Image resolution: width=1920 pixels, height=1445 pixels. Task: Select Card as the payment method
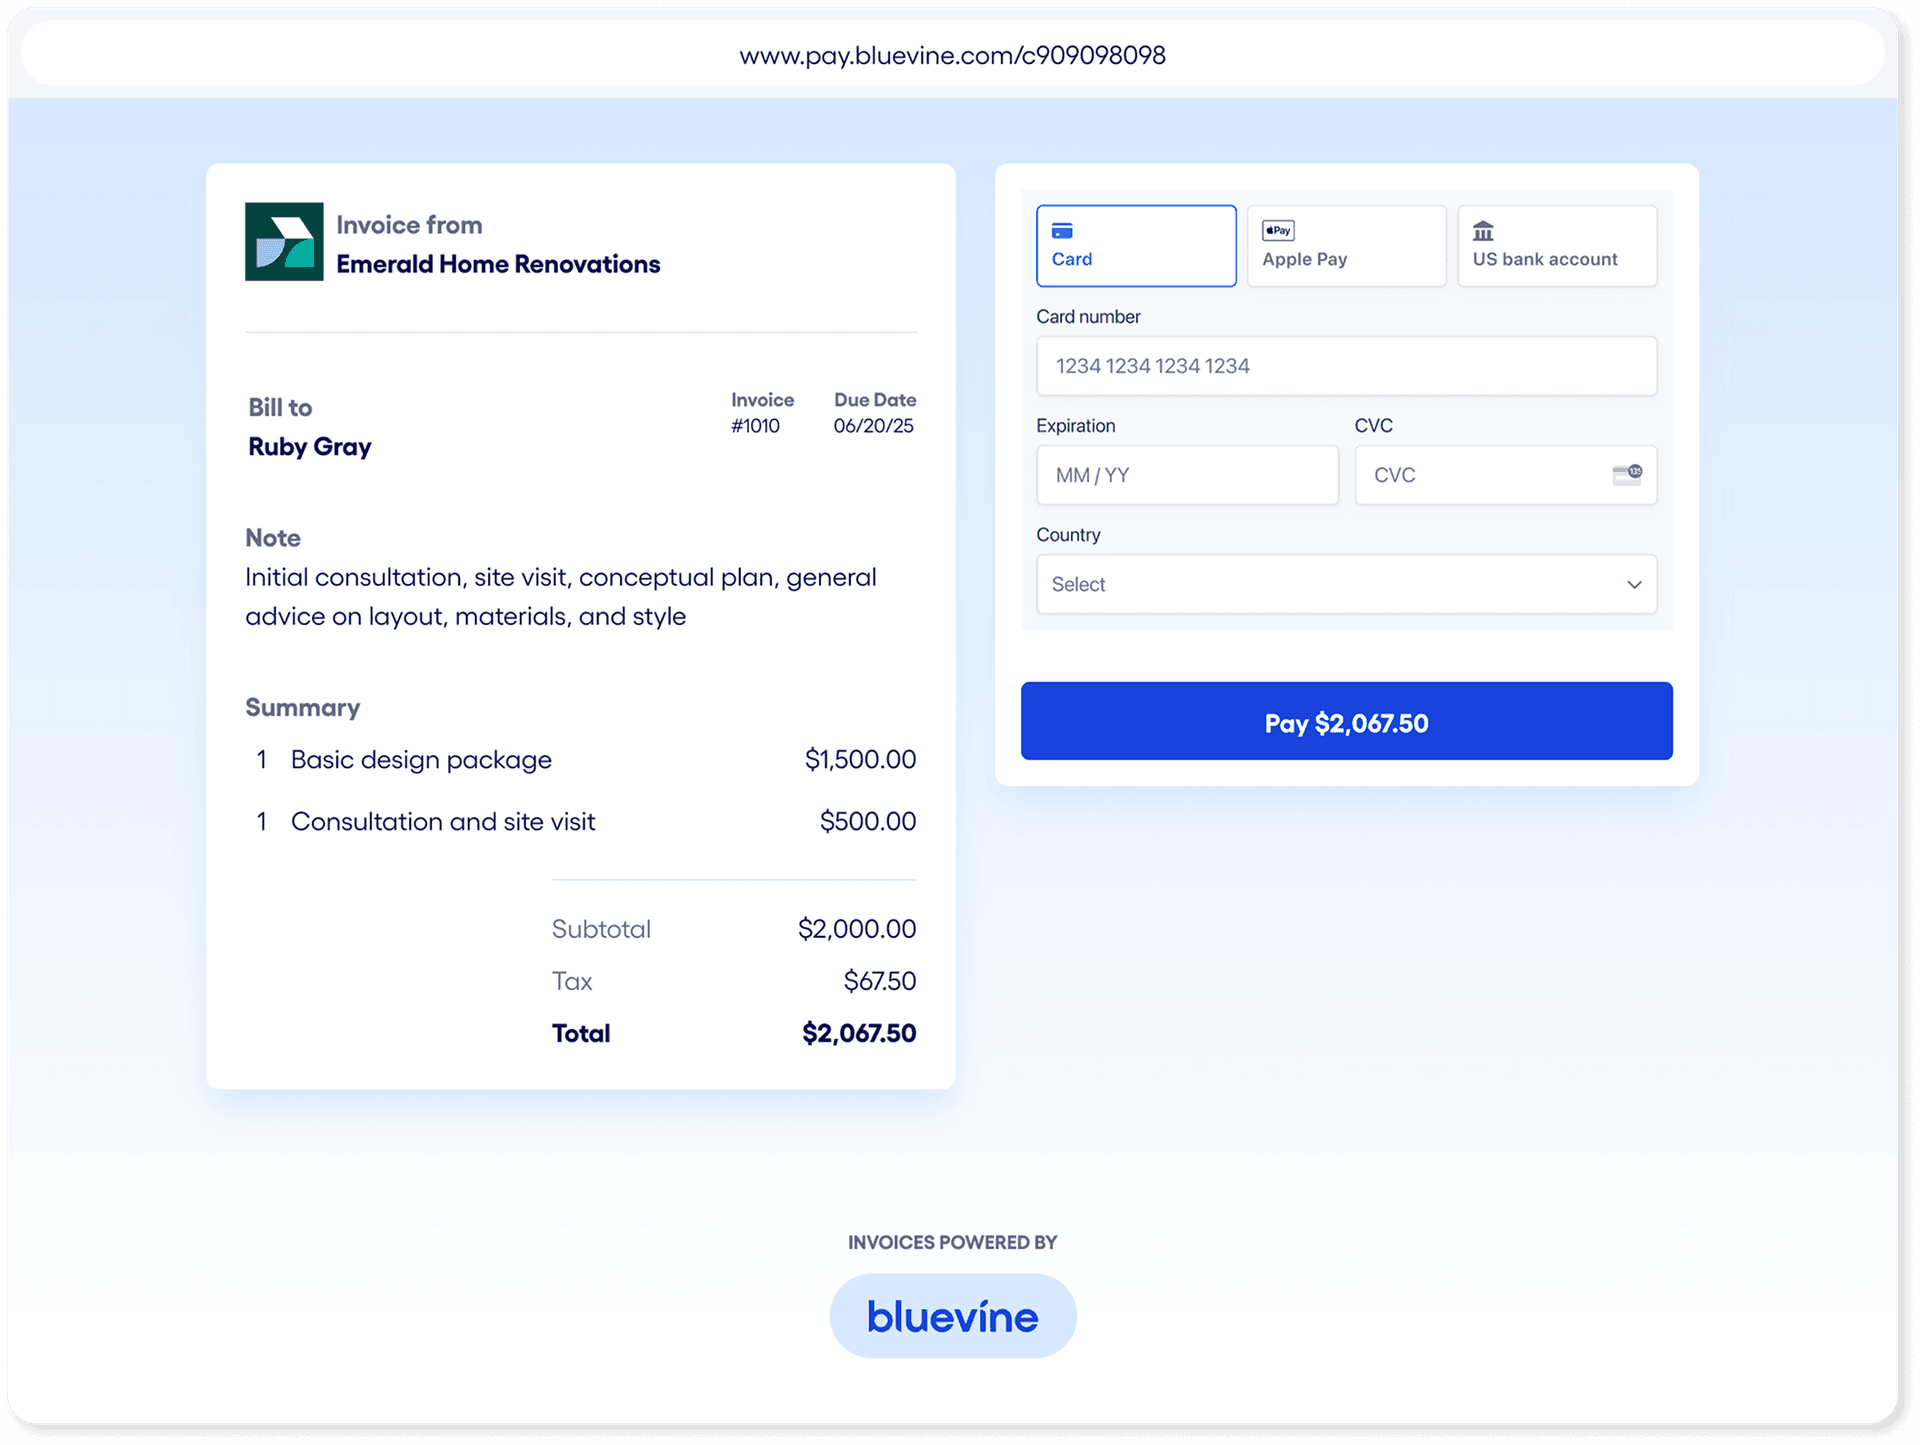(x=1136, y=245)
